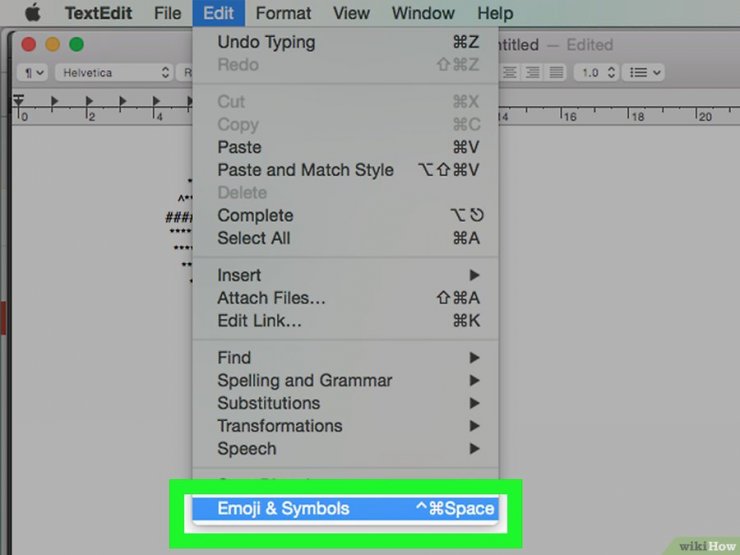Expand Spelling and Grammar submenu
The height and width of the screenshot is (555, 740).
[345, 380]
